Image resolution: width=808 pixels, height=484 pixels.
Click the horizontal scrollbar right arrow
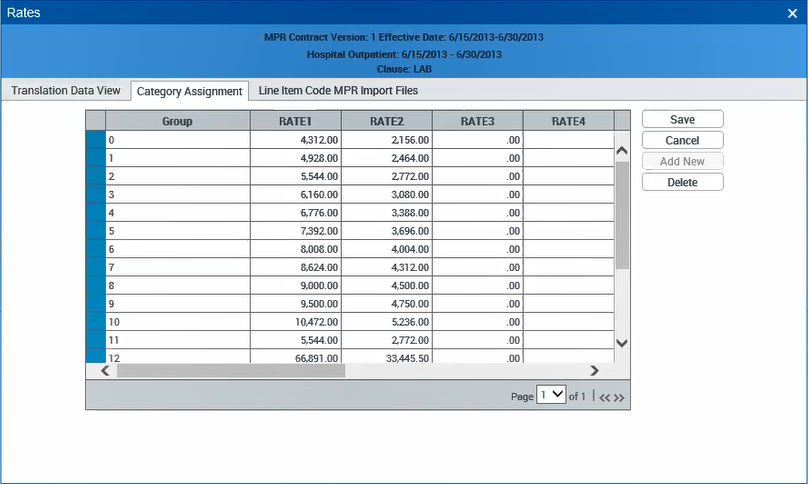(x=594, y=371)
